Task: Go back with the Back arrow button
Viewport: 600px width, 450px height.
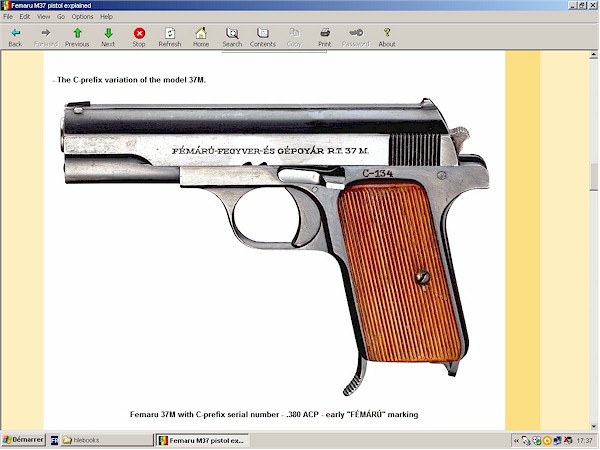Action: [15, 37]
